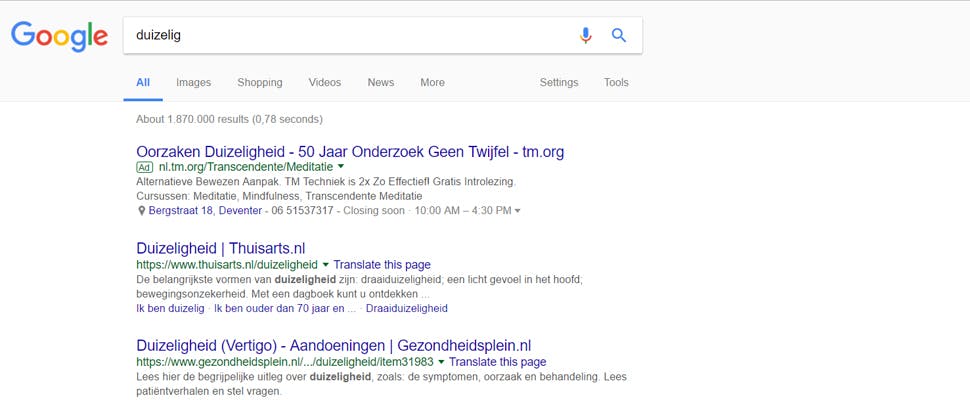
Task: Click the Ad label badge
Action: 145,167
